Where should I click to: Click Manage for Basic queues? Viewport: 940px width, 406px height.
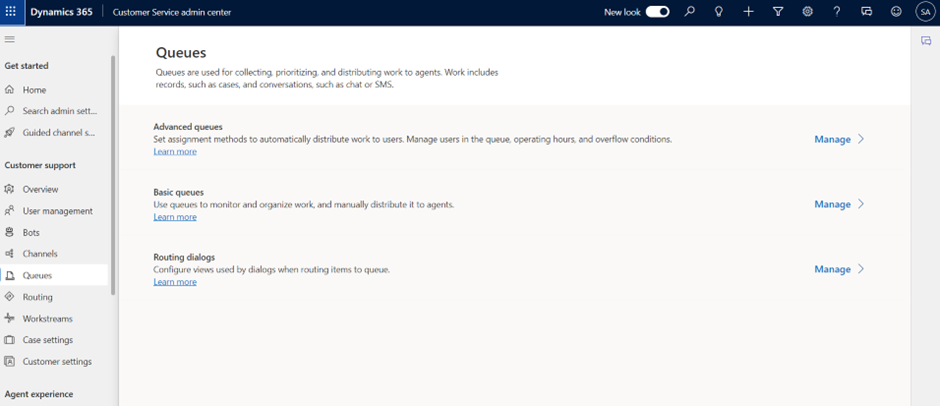(x=832, y=205)
